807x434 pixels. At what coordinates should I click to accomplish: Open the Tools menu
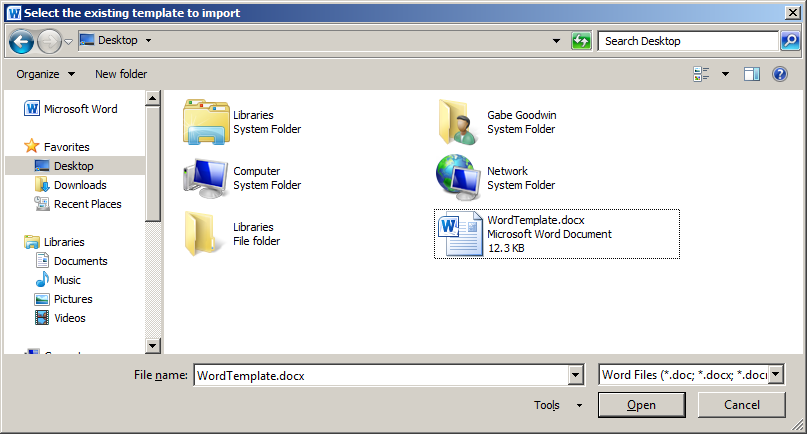point(558,405)
